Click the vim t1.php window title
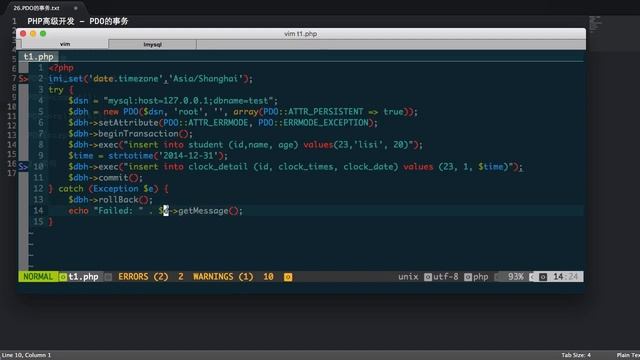Screen dimensions: 640x360 click(300, 33)
